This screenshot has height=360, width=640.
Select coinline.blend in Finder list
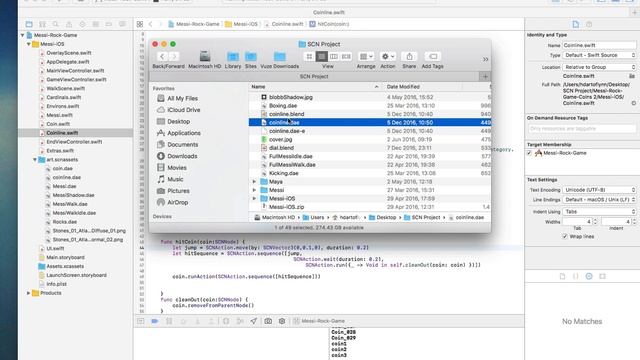[x=370, y=114]
